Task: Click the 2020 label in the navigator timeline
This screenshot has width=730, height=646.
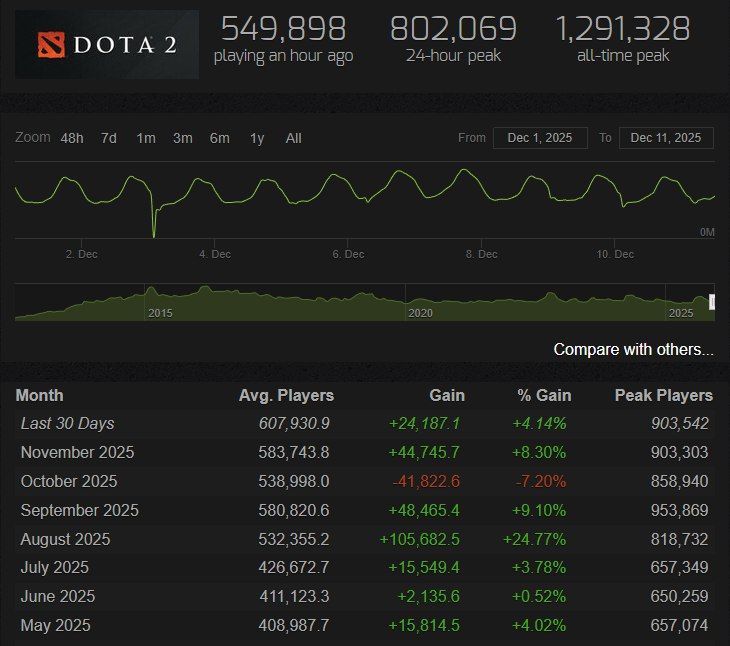Action: 420,313
